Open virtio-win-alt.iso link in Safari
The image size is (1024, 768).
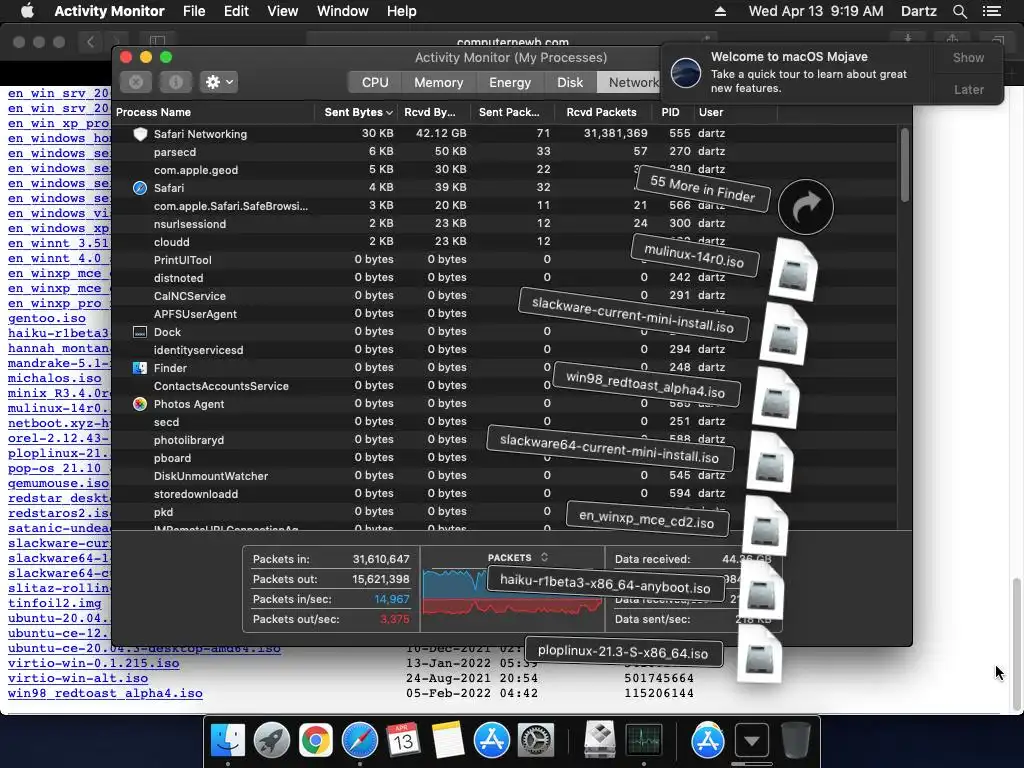point(78,678)
